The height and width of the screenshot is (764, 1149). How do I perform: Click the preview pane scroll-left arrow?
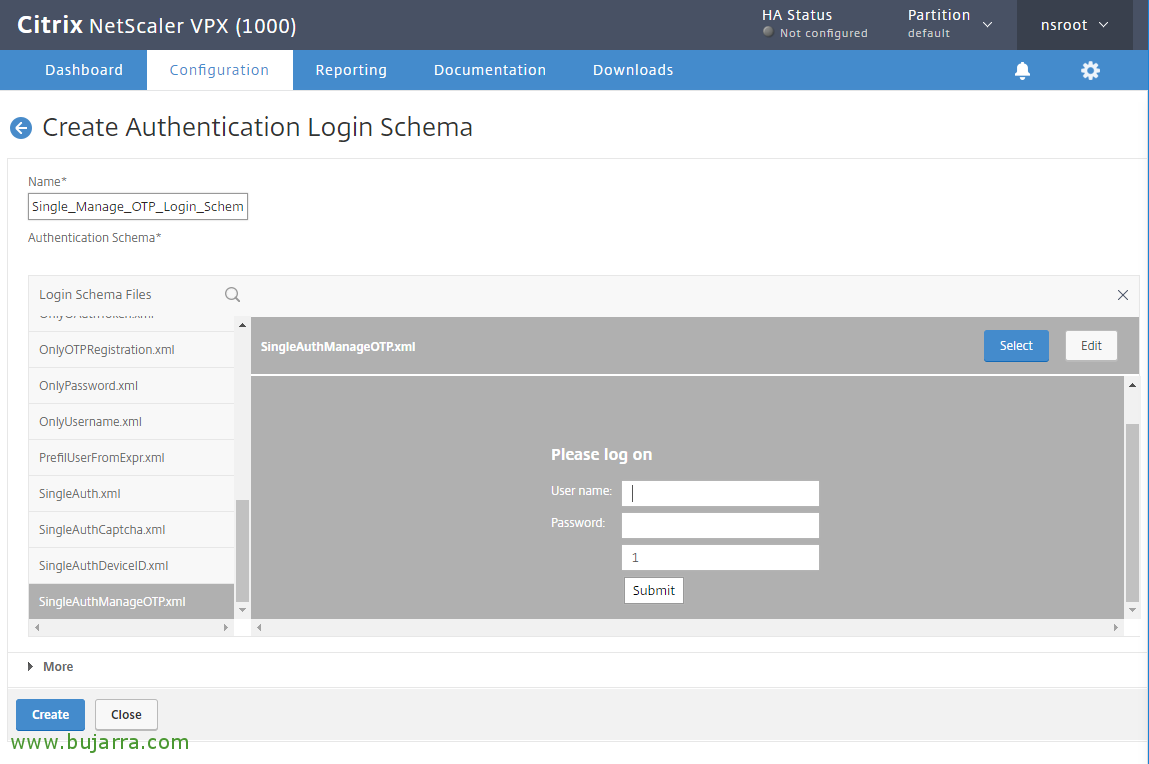click(x=259, y=628)
